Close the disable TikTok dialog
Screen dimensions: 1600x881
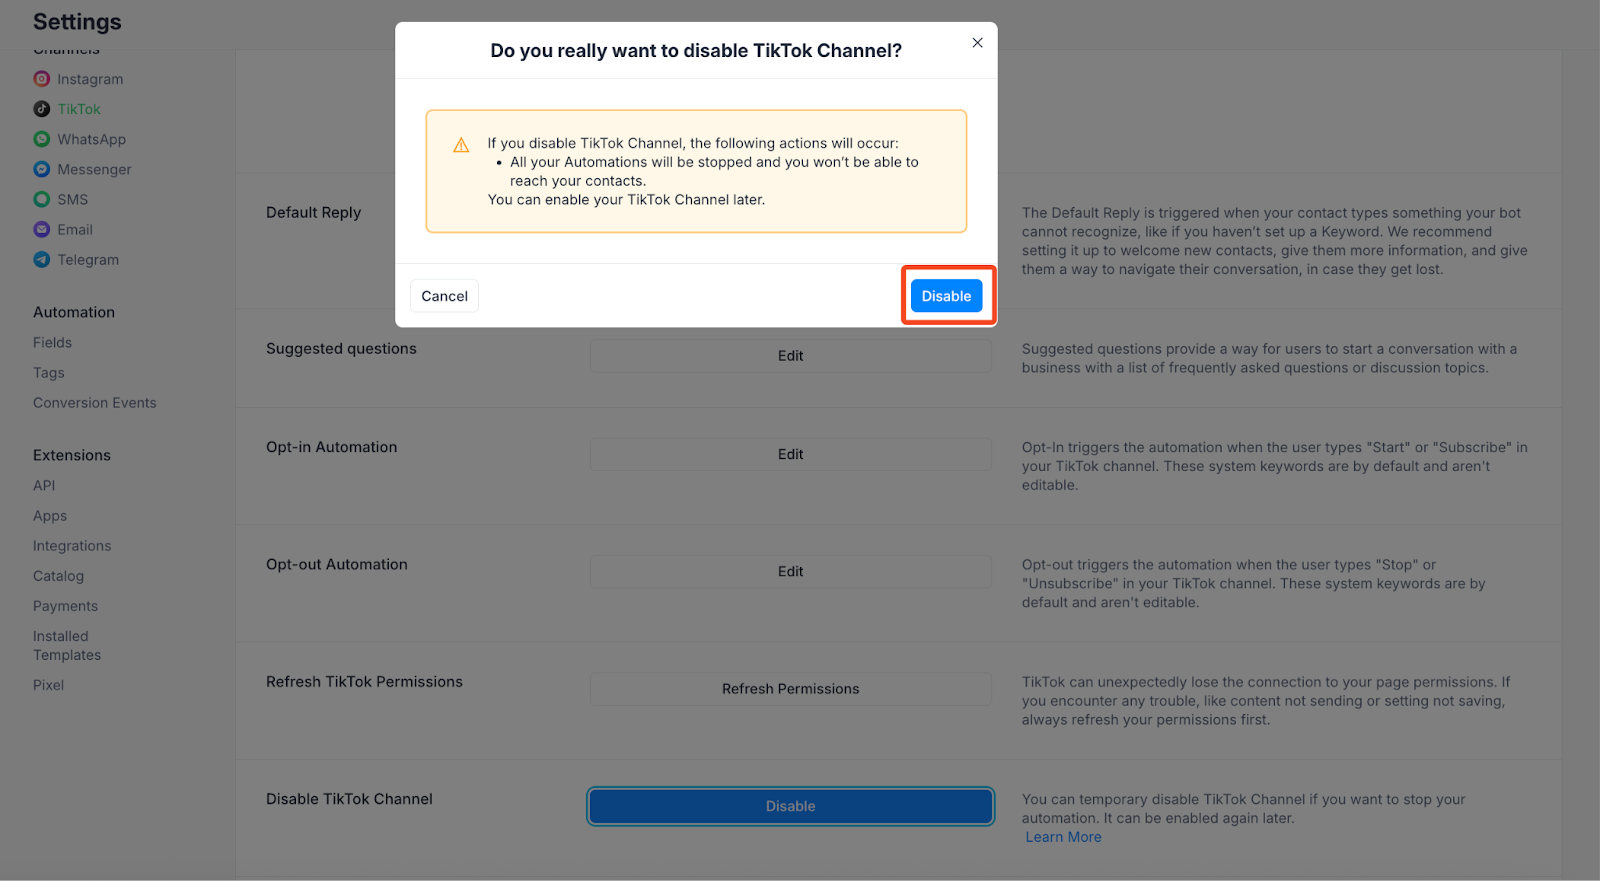(977, 43)
